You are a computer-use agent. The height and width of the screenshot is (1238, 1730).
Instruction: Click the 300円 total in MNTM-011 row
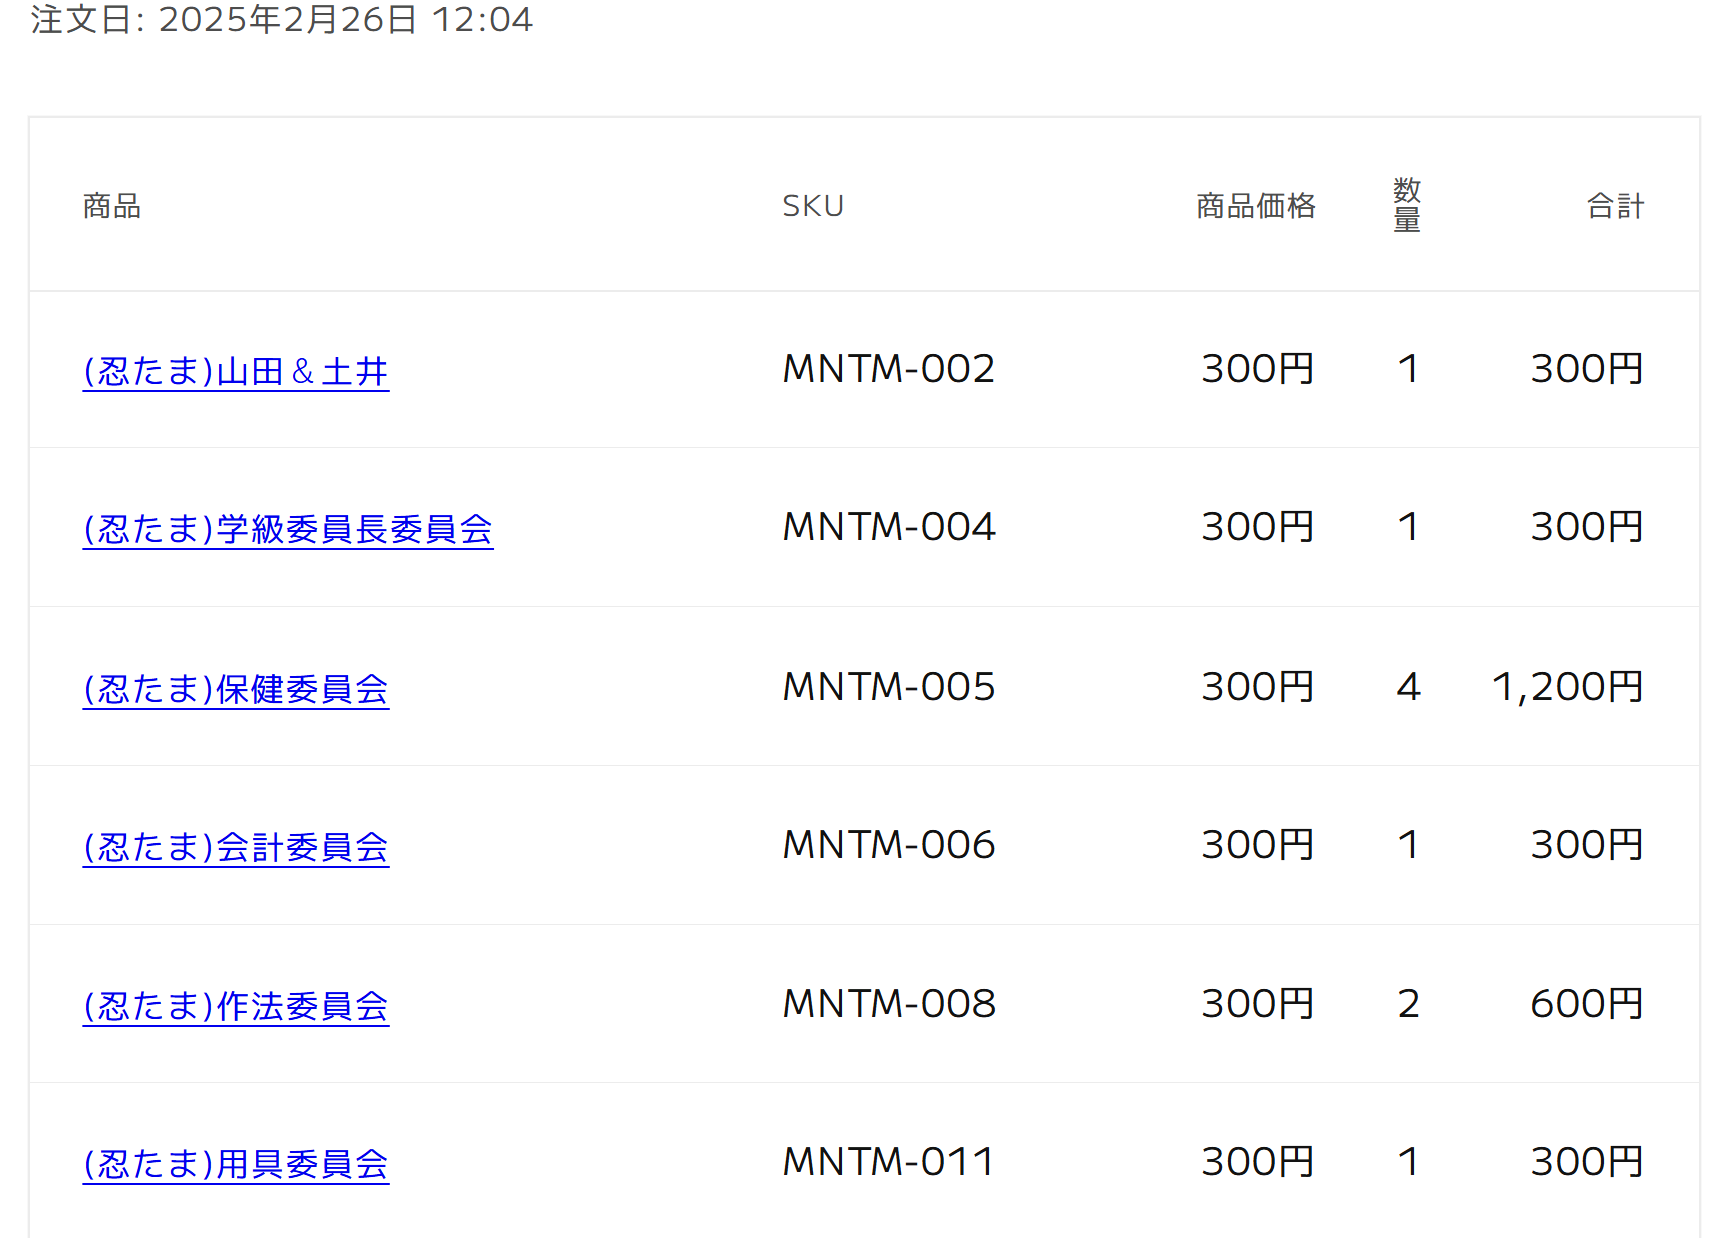click(1587, 1162)
